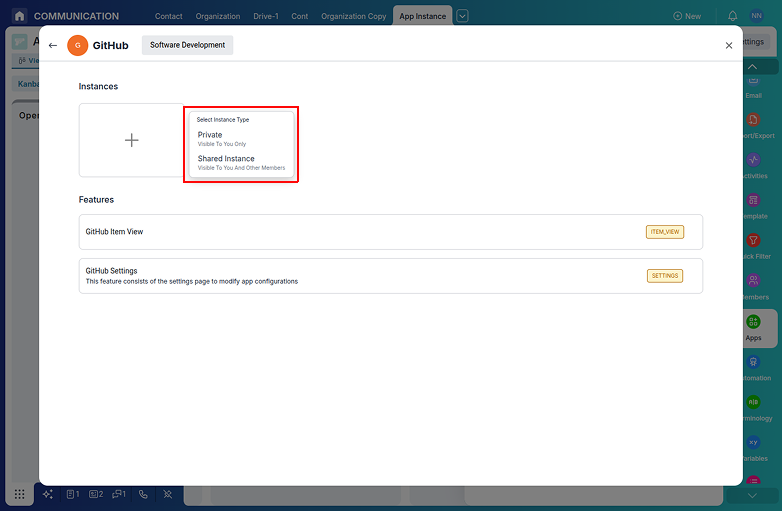Viewport: 782px width, 511px height.
Task: Open the Template sidebar icon
Action: click(753, 200)
